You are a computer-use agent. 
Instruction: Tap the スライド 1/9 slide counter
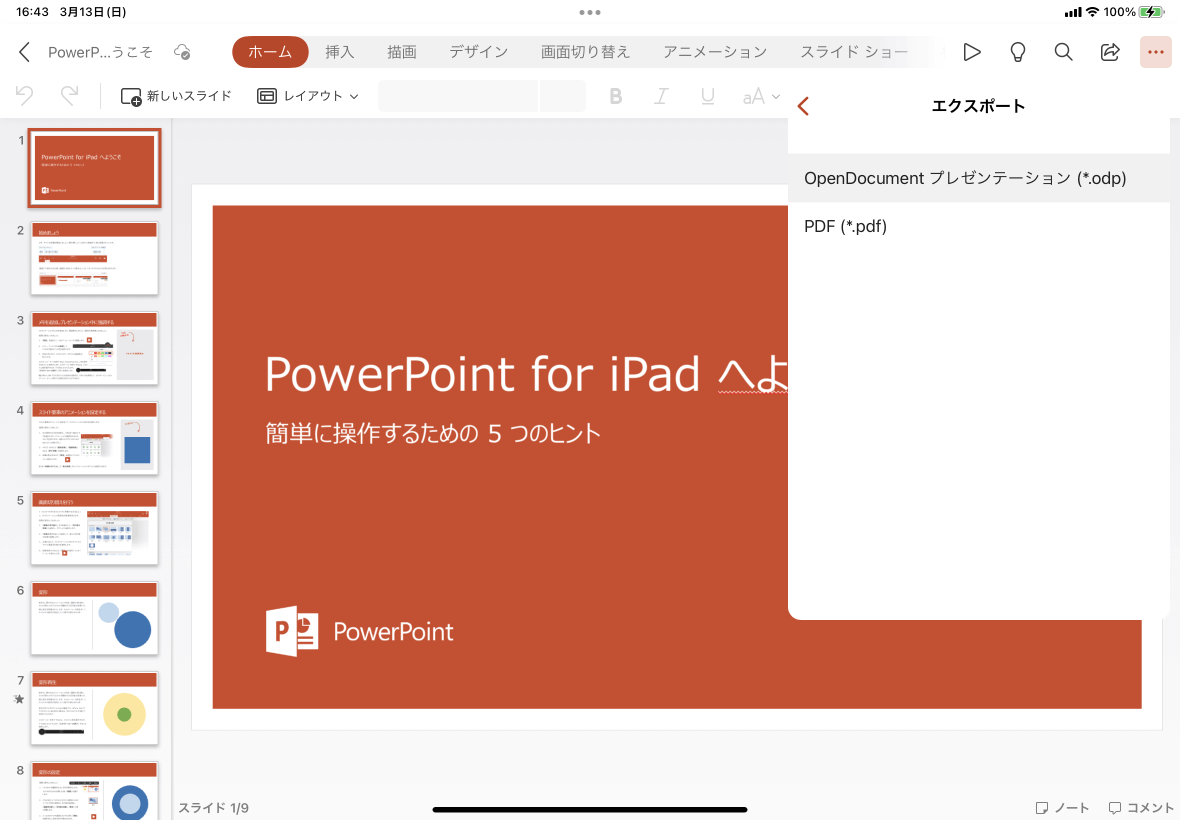click(x=214, y=808)
